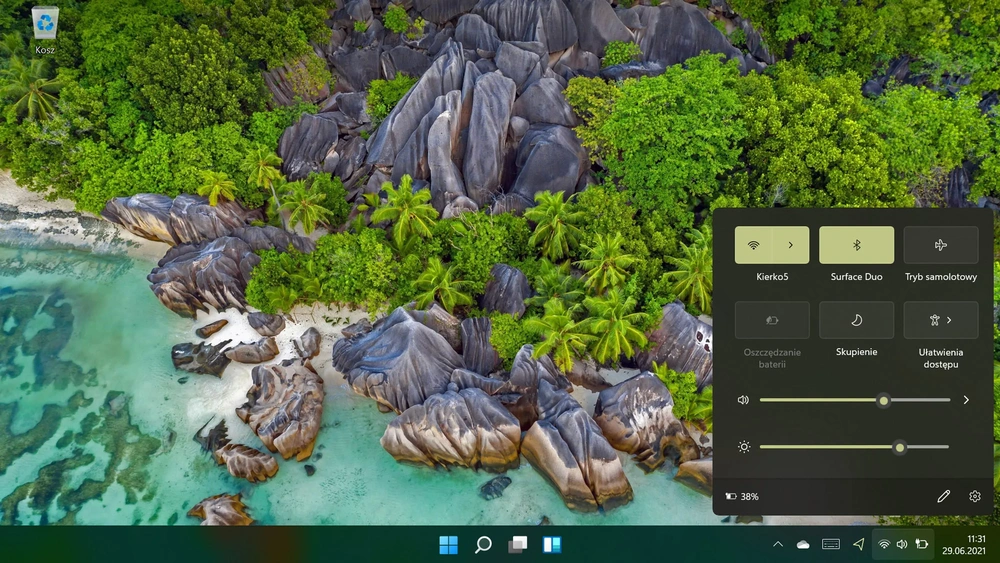Open audio output chevron beside volume

[x=966, y=400]
